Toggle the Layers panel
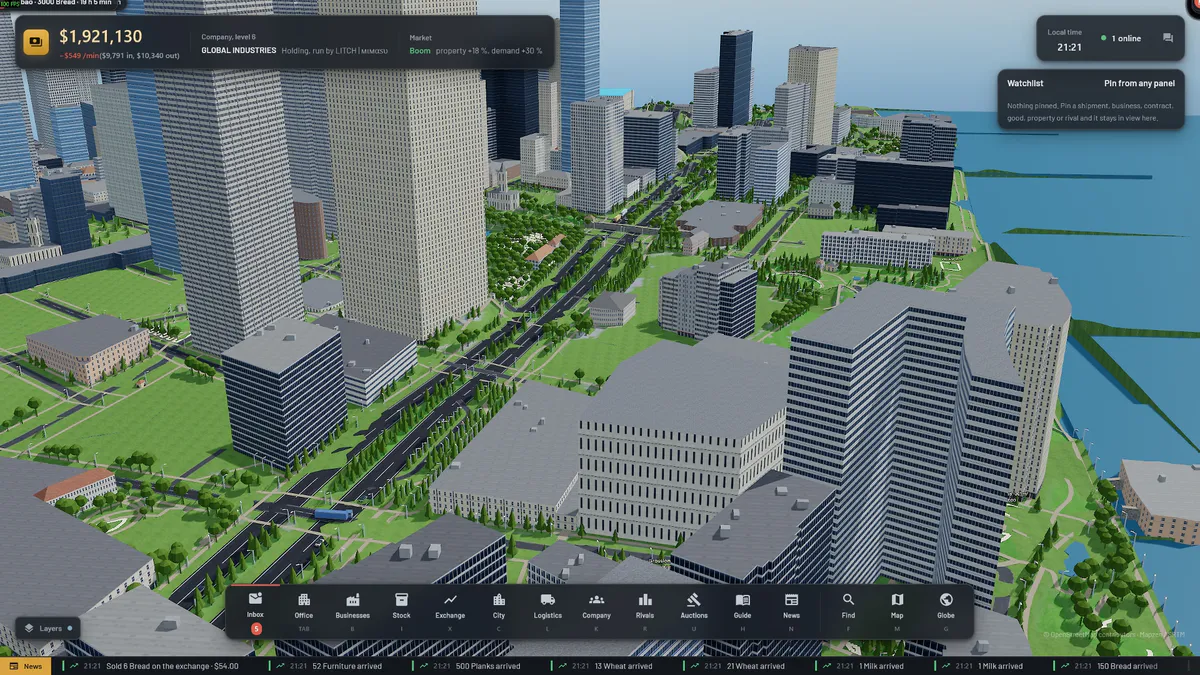This screenshot has width=1200, height=675. tap(48, 629)
